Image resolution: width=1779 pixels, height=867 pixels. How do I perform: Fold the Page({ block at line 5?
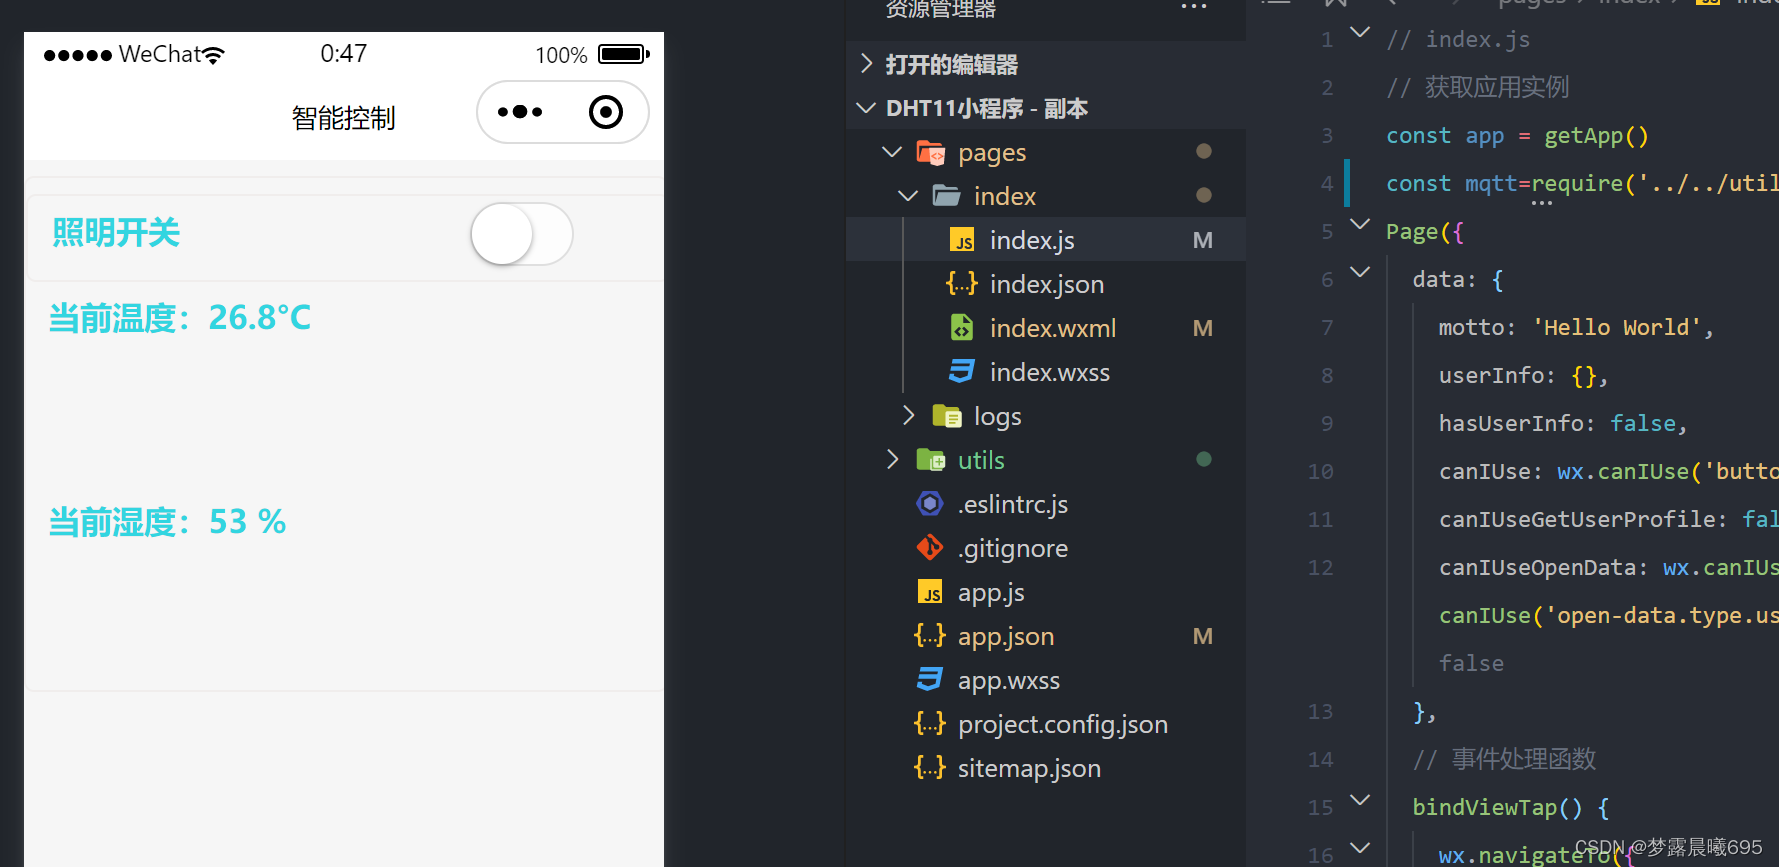point(1360,224)
